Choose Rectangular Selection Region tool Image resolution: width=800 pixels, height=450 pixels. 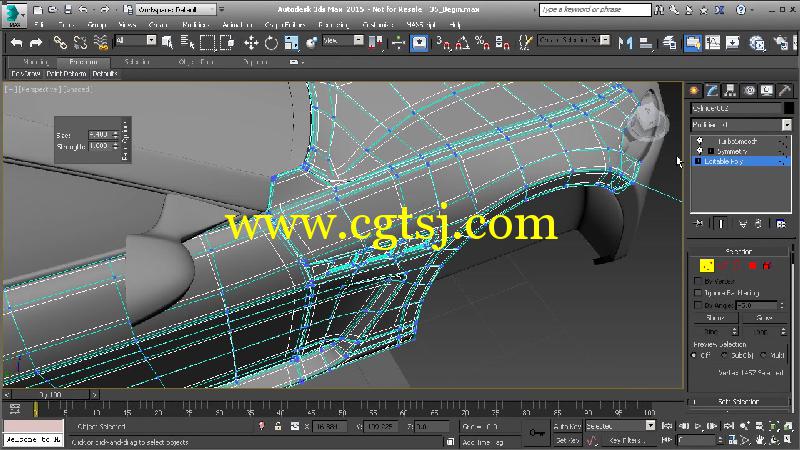[207, 43]
